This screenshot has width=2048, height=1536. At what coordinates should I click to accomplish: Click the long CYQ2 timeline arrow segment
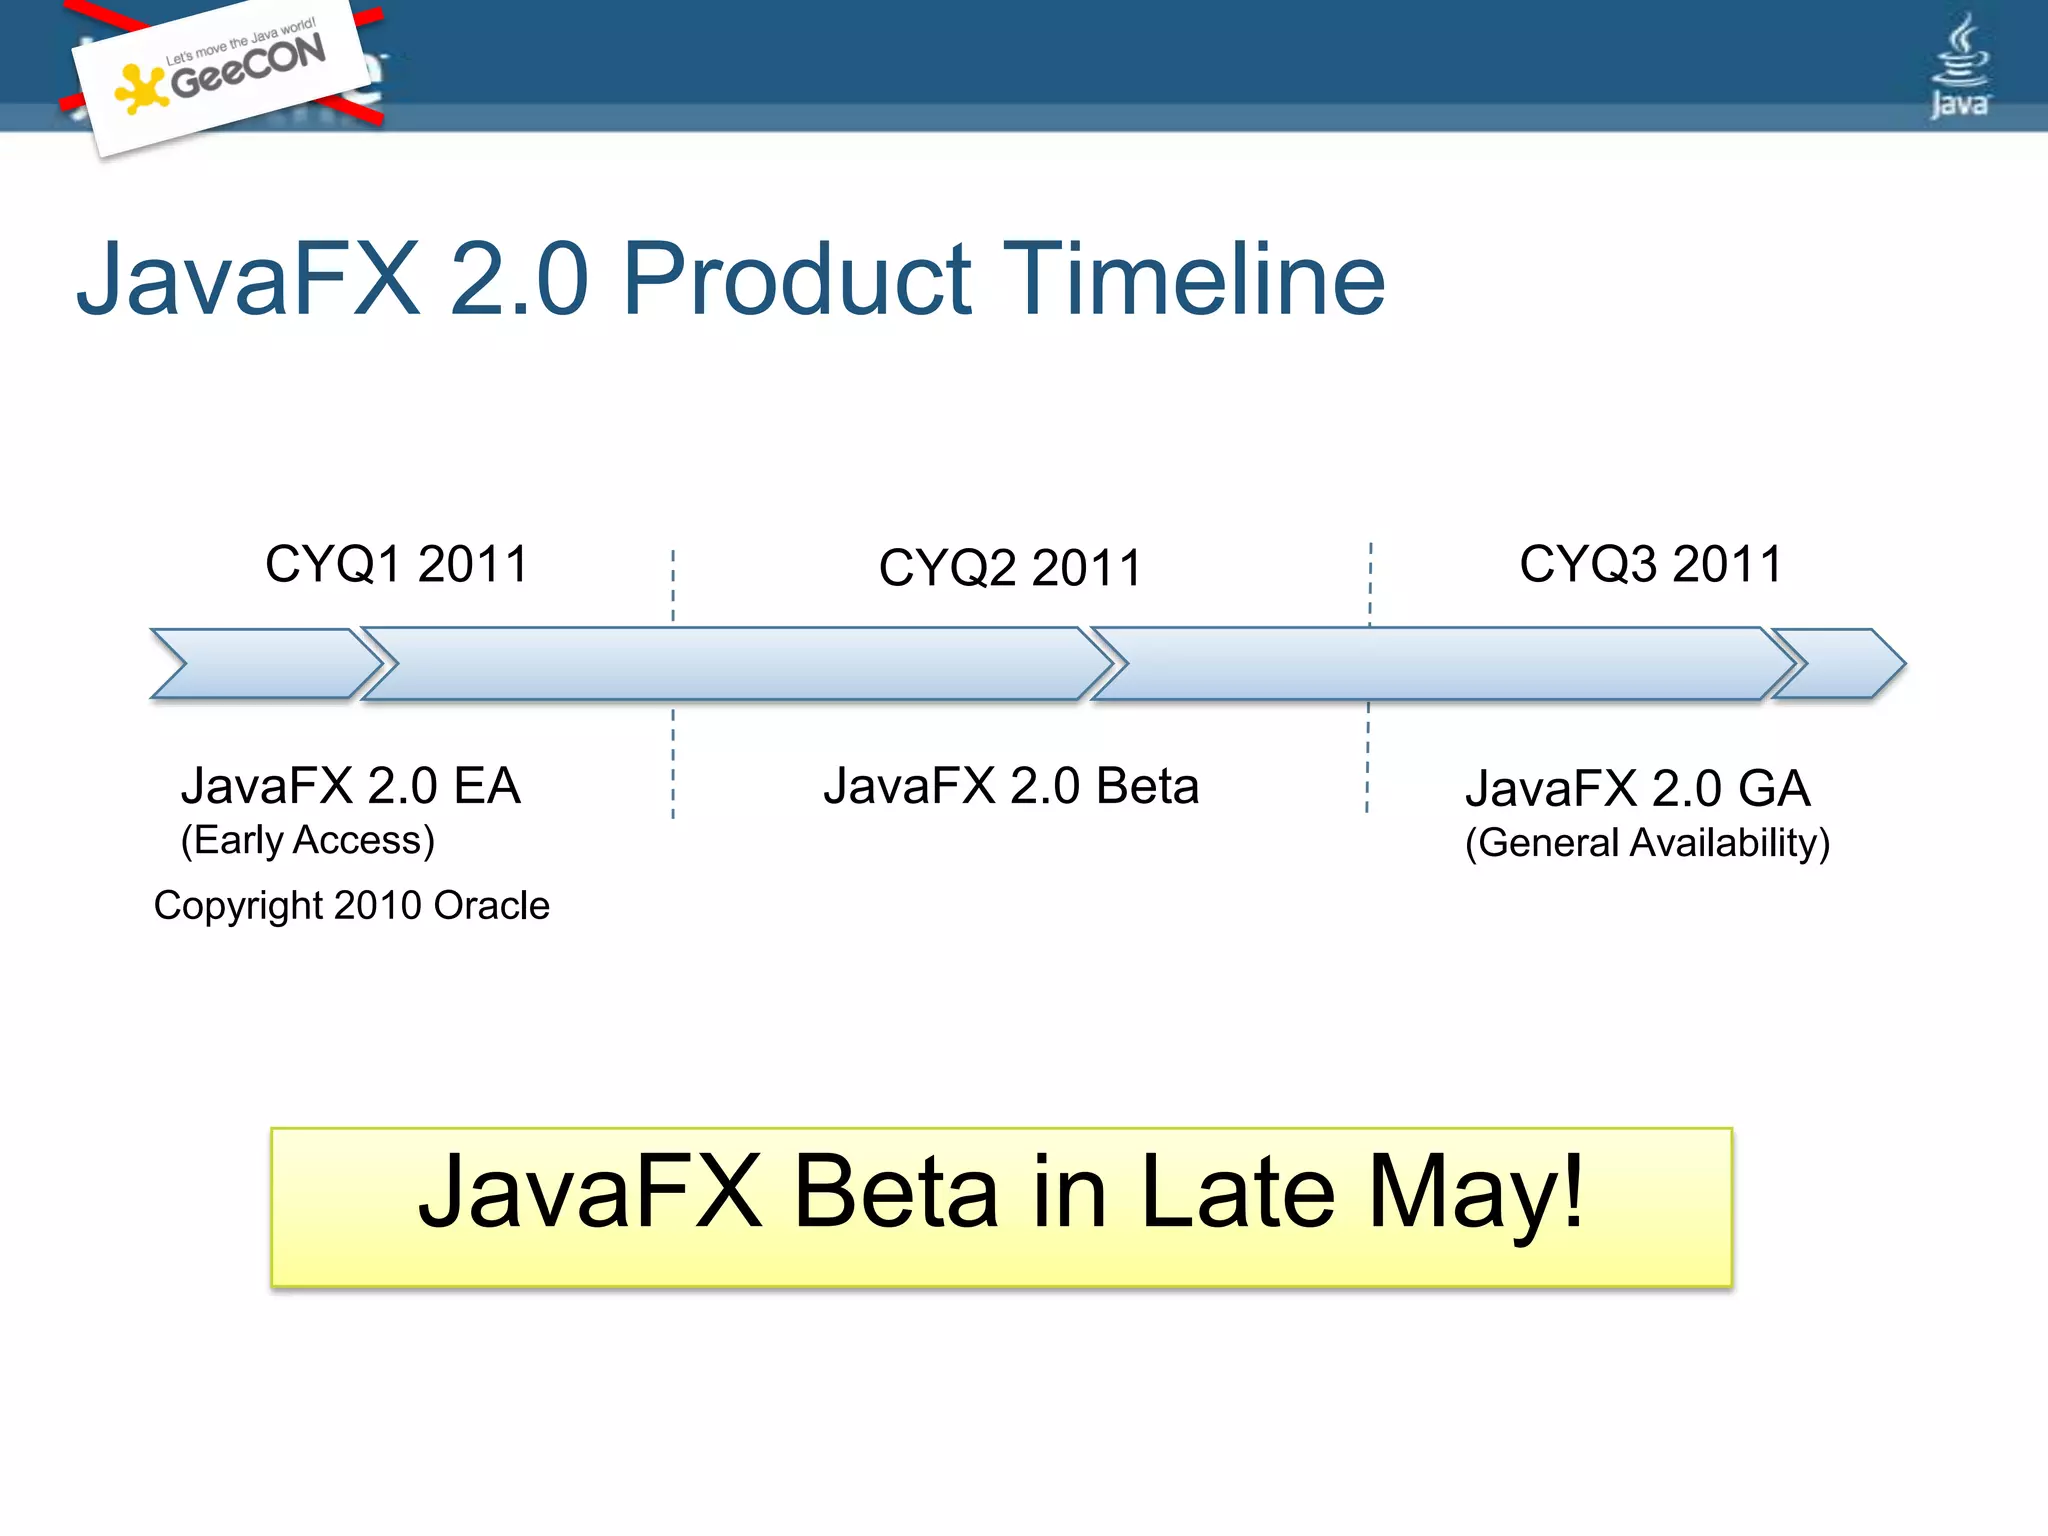pos(735,663)
